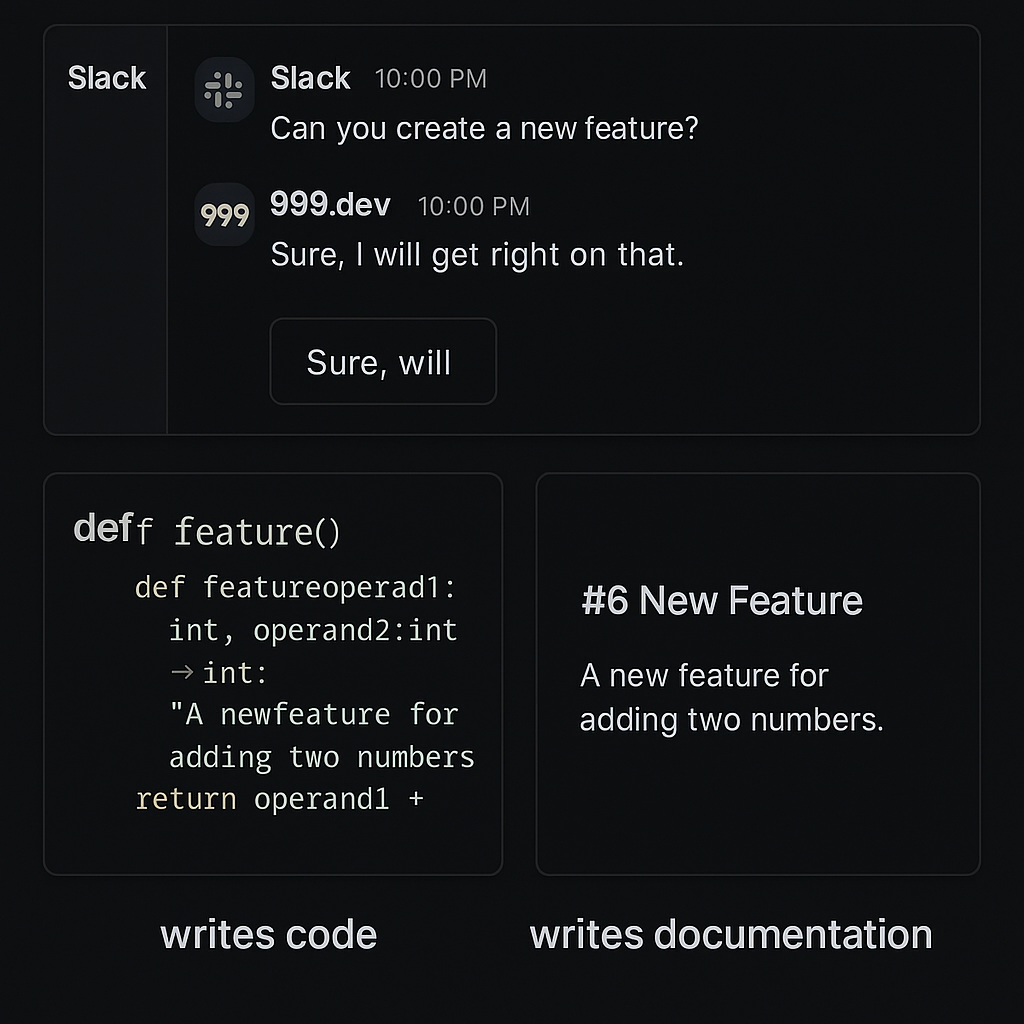This screenshot has width=1024, height=1024.
Task: Click the 'adding two numbers' code line
Action: click(x=321, y=758)
